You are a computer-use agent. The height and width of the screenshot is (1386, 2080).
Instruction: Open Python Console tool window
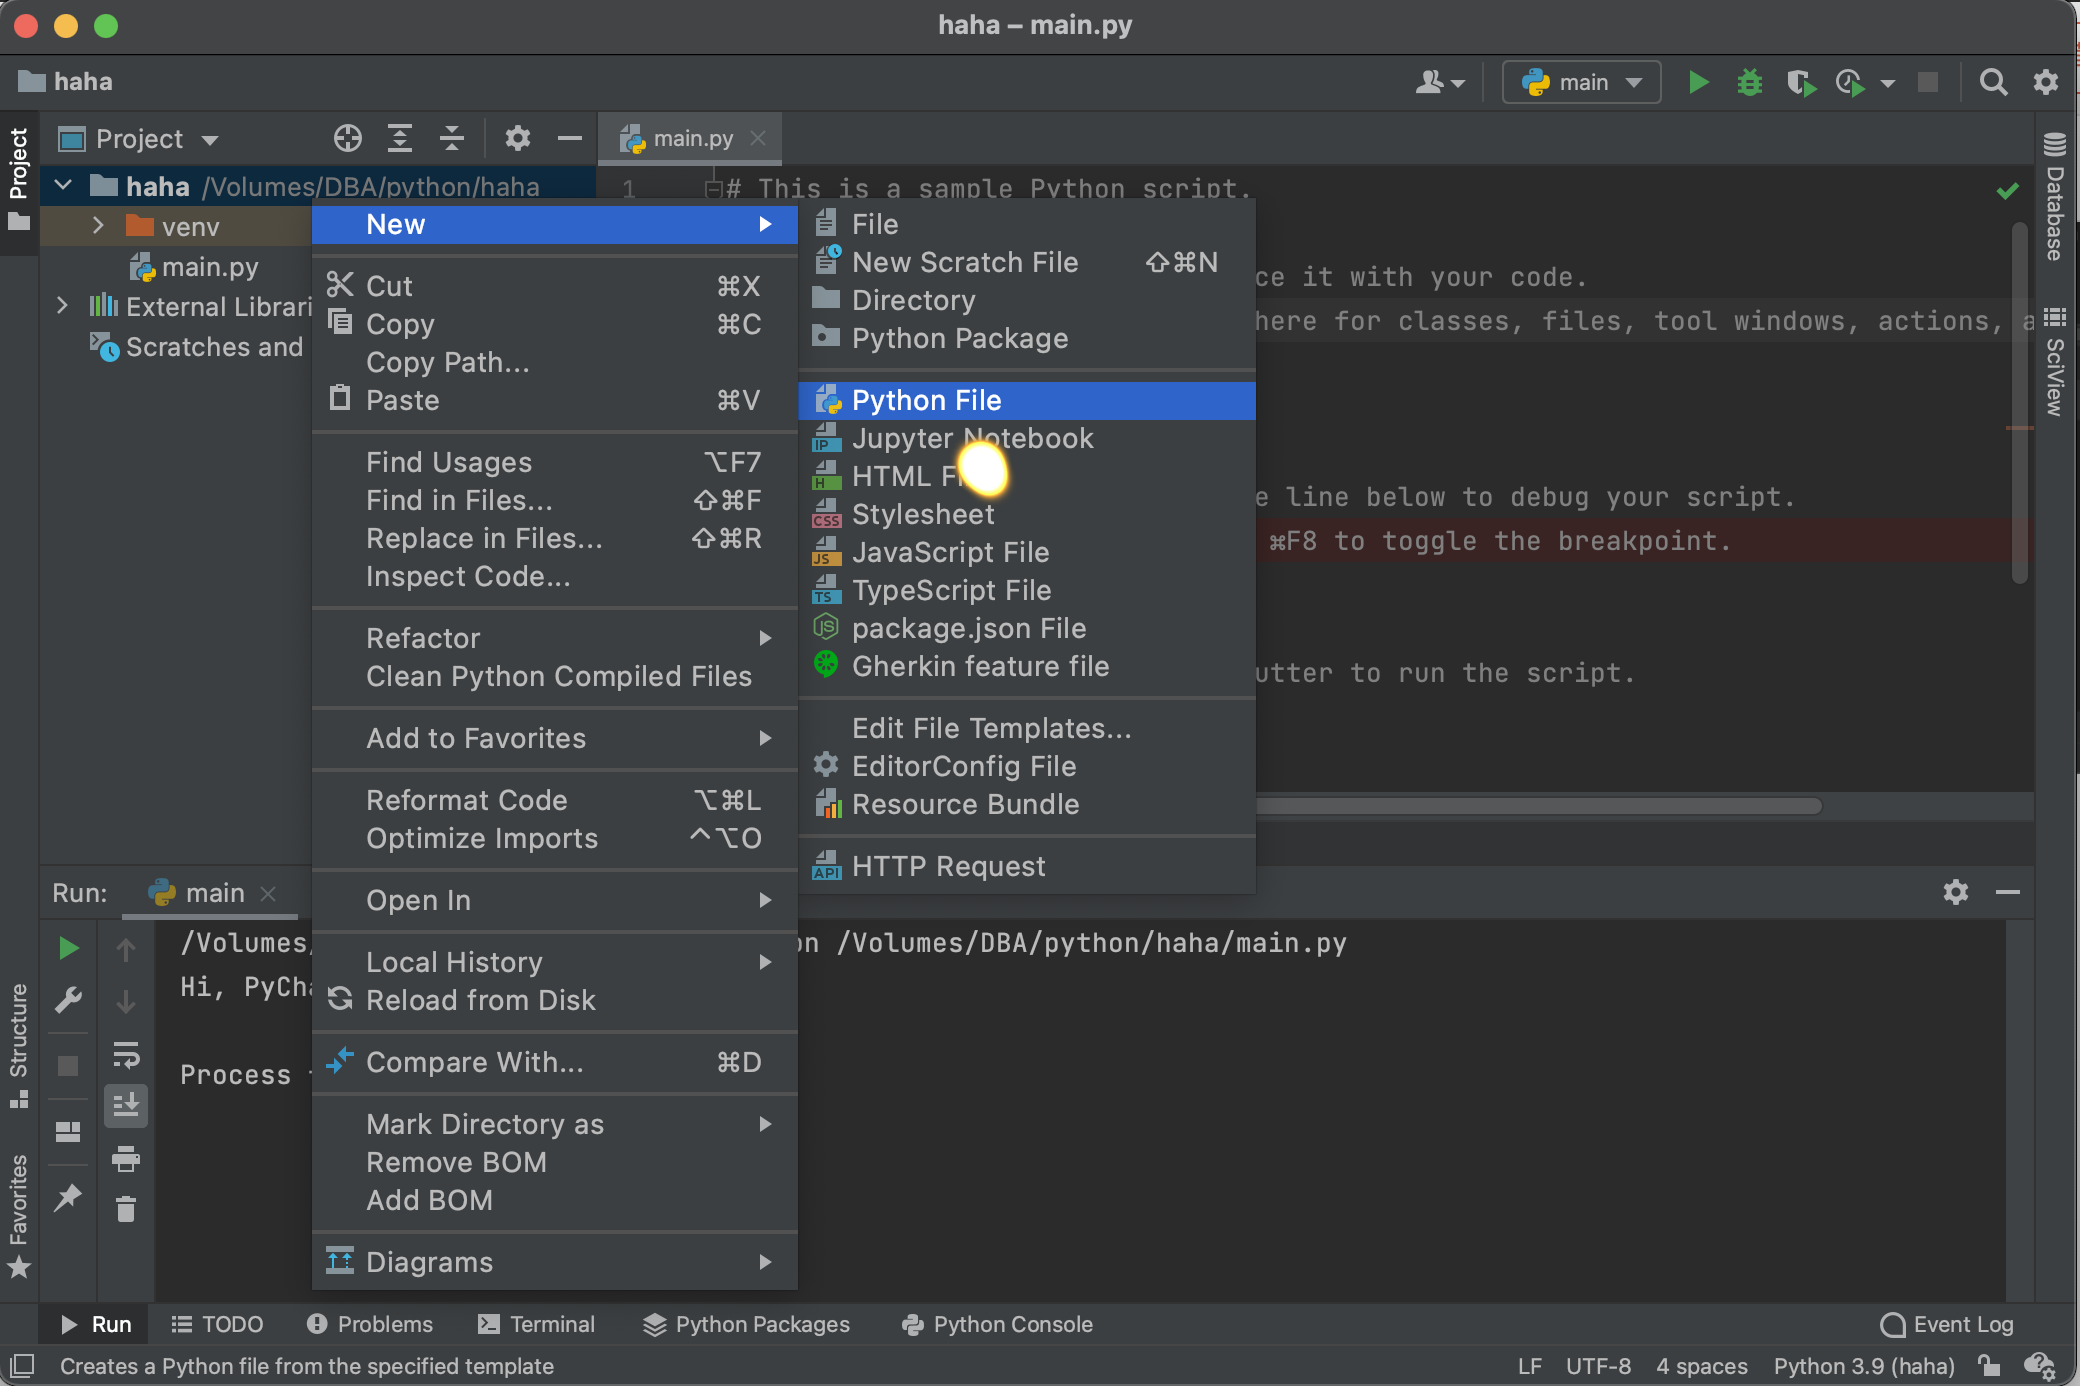click(x=997, y=1324)
